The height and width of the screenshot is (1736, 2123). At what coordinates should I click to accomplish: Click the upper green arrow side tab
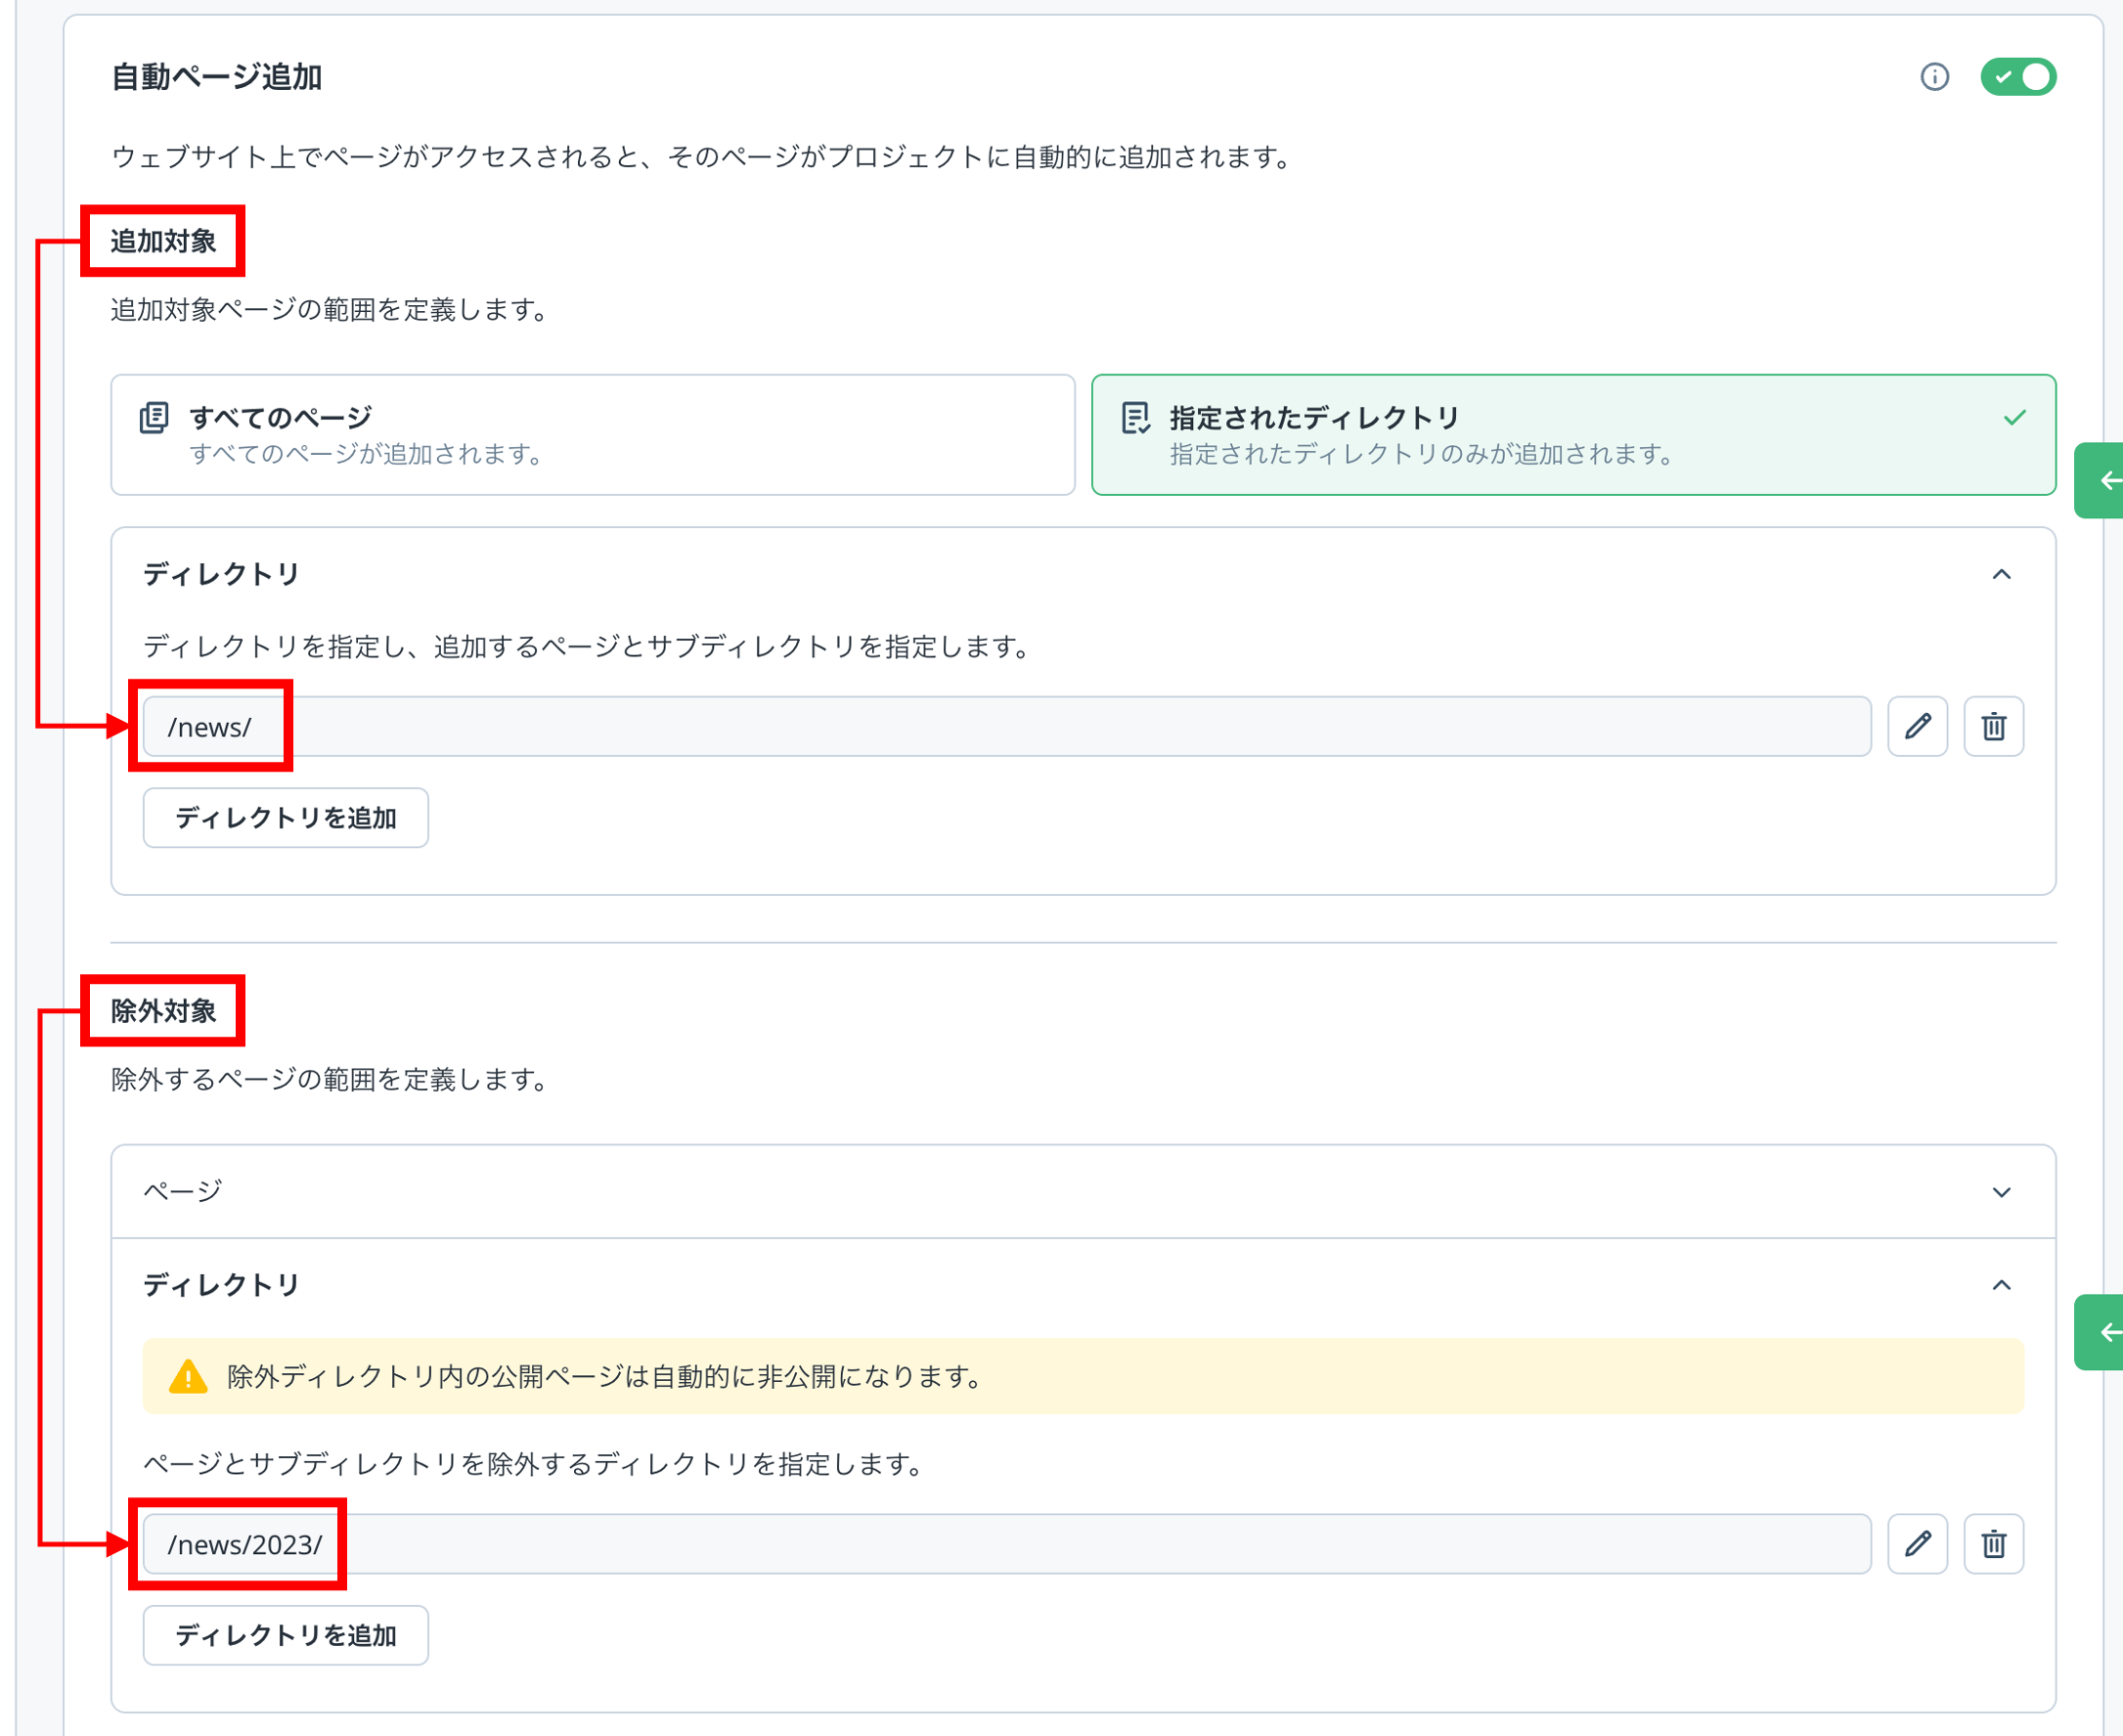coord(2103,481)
